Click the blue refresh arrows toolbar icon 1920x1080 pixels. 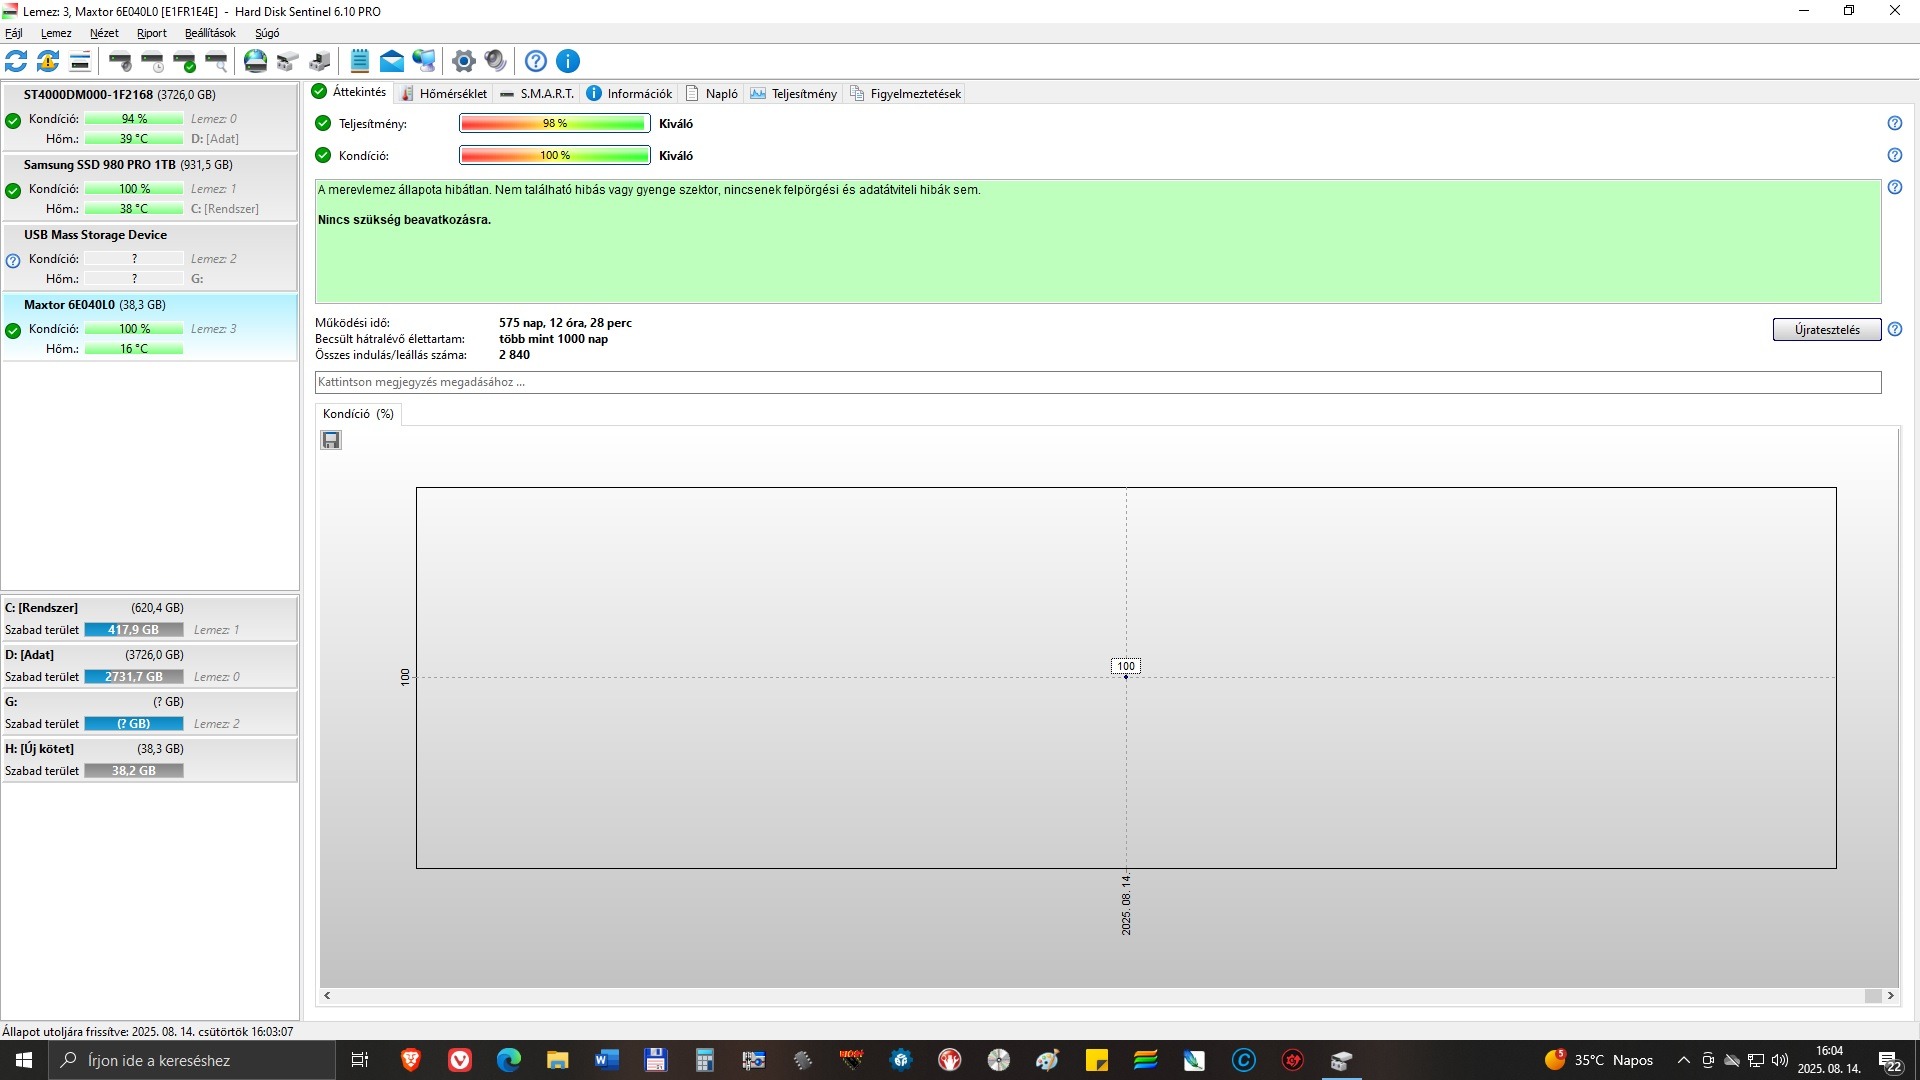click(x=16, y=61)
